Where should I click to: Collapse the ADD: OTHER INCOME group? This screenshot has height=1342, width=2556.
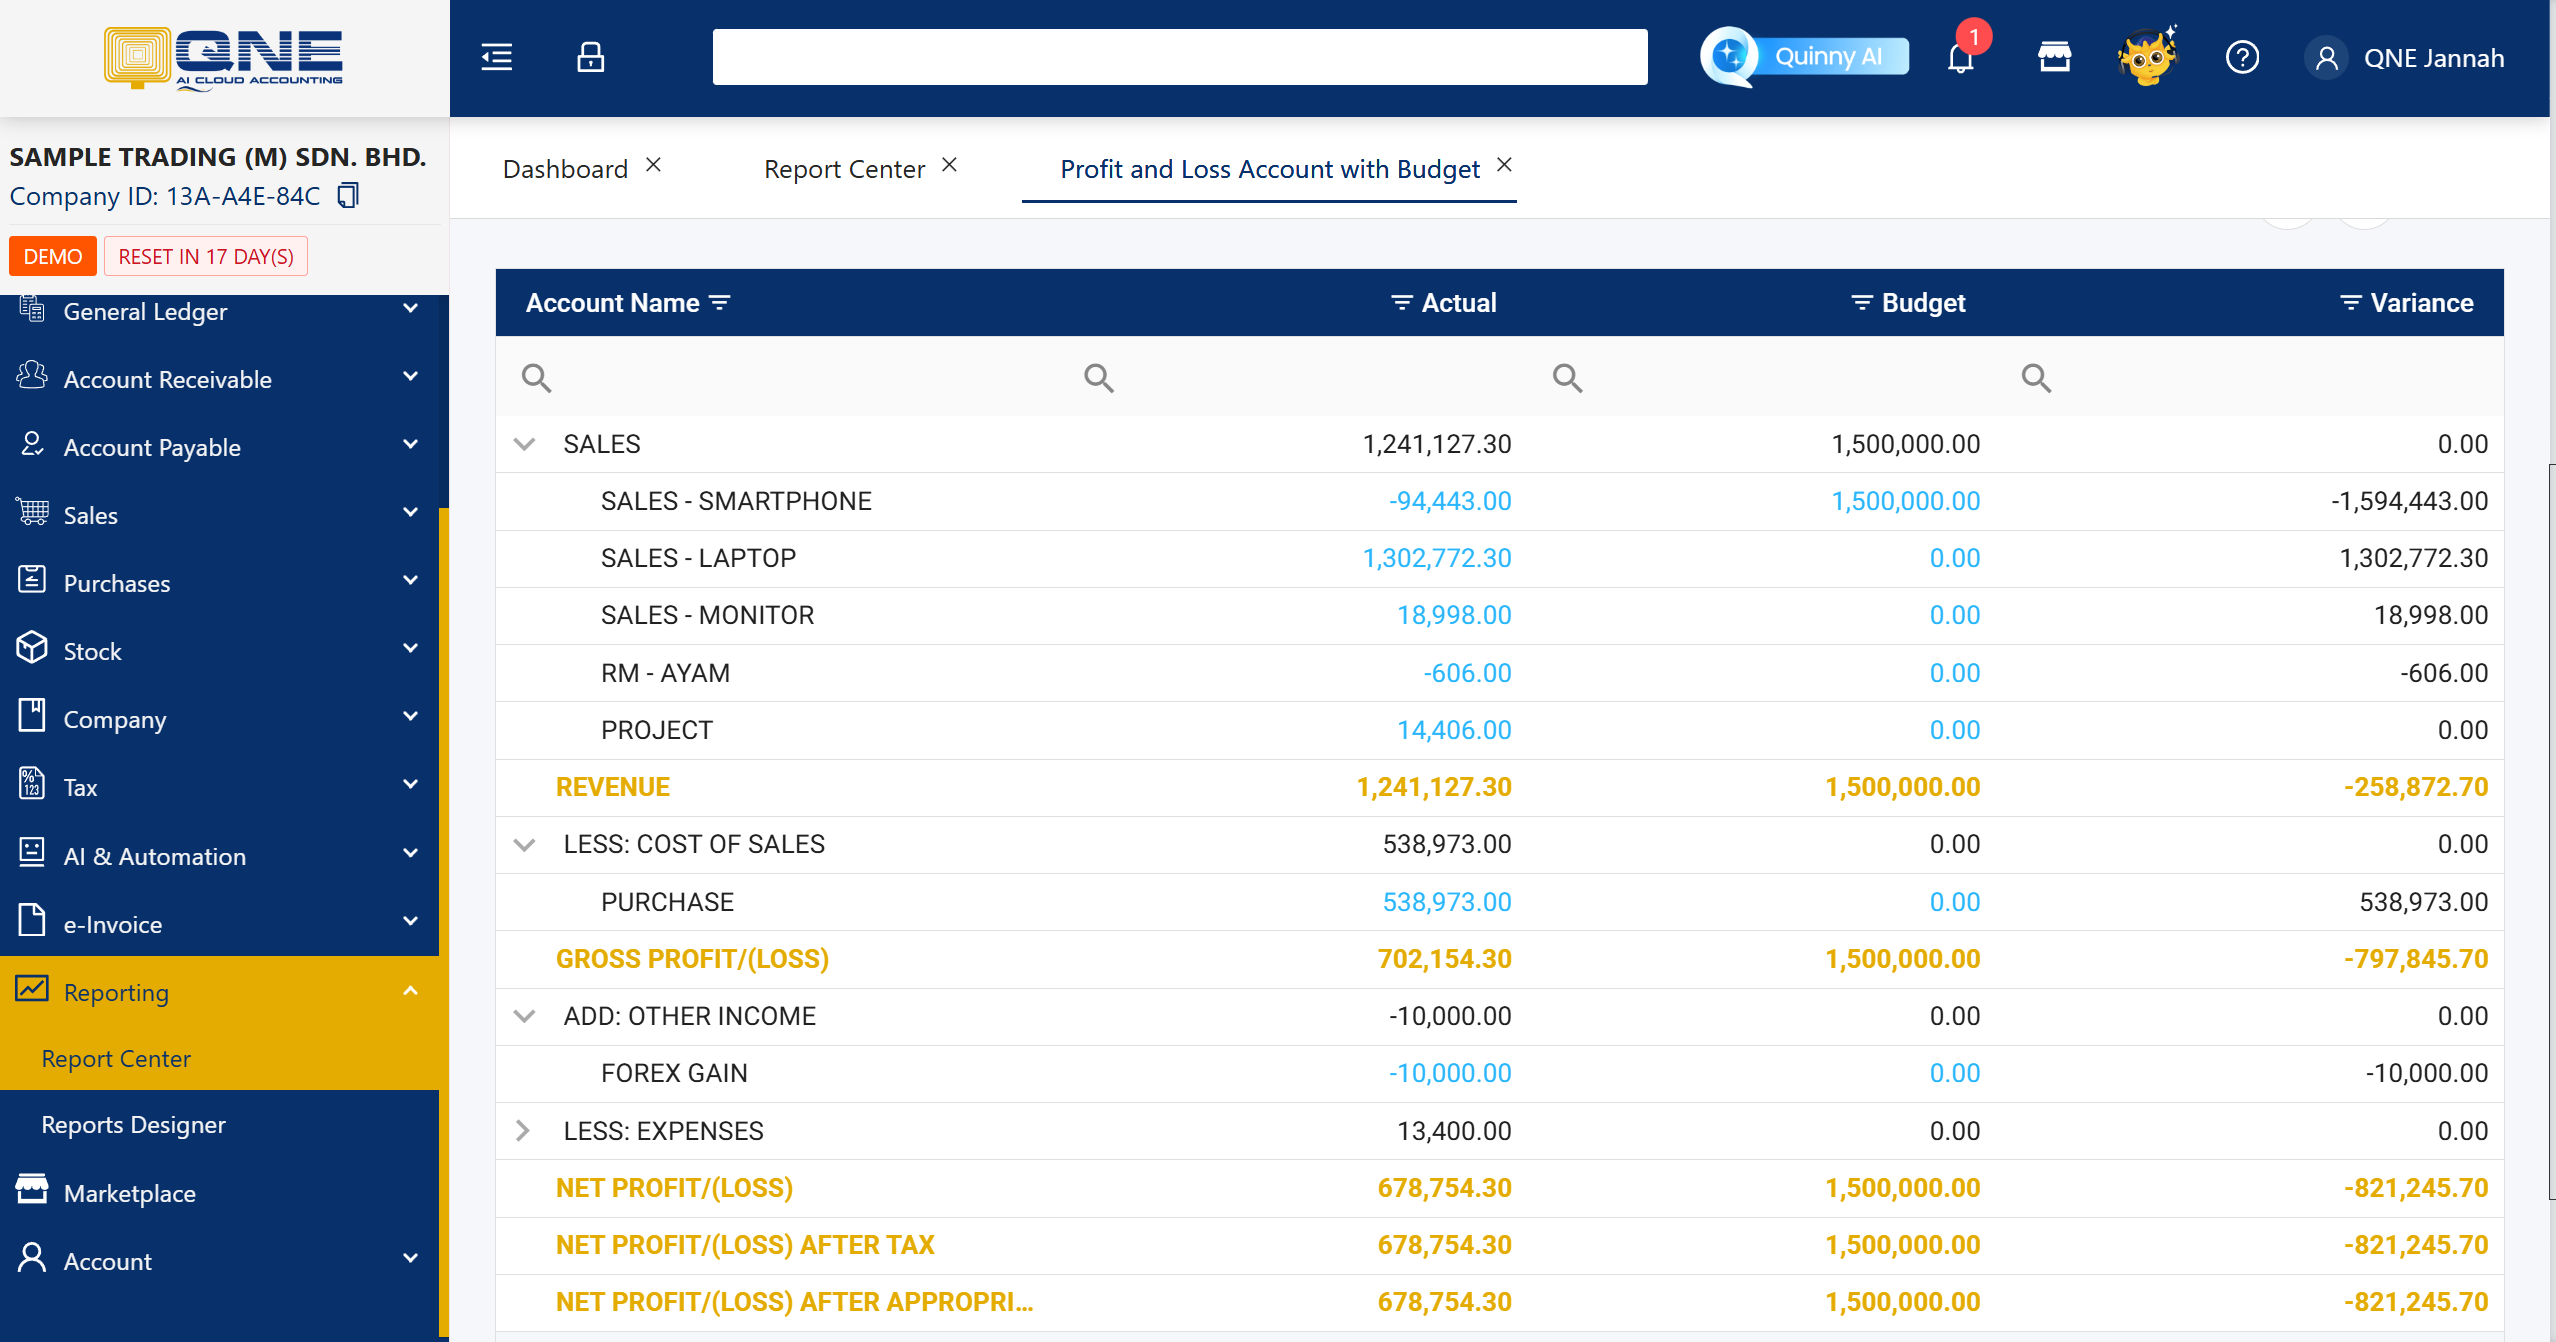click(x=524, y=1016)
